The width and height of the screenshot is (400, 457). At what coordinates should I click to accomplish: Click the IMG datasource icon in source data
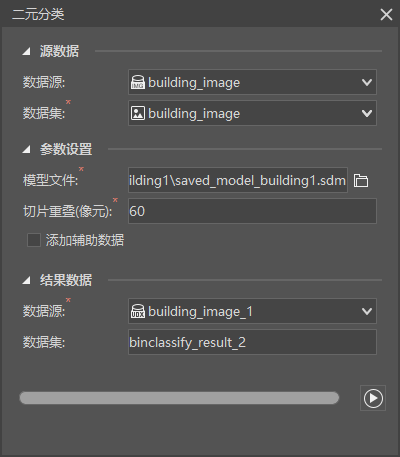138,82
